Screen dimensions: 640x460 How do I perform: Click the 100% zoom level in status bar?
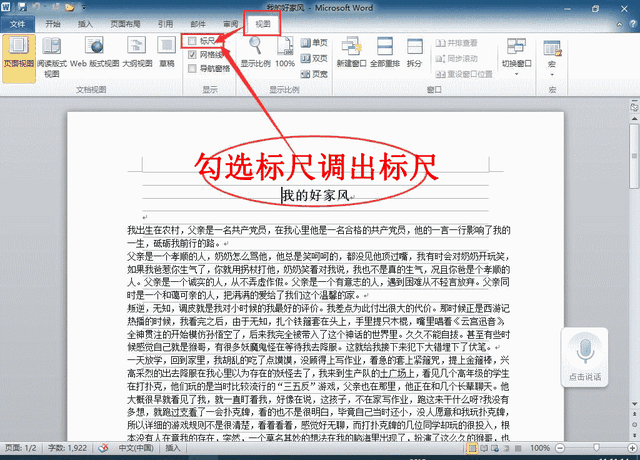coord(540,448)
